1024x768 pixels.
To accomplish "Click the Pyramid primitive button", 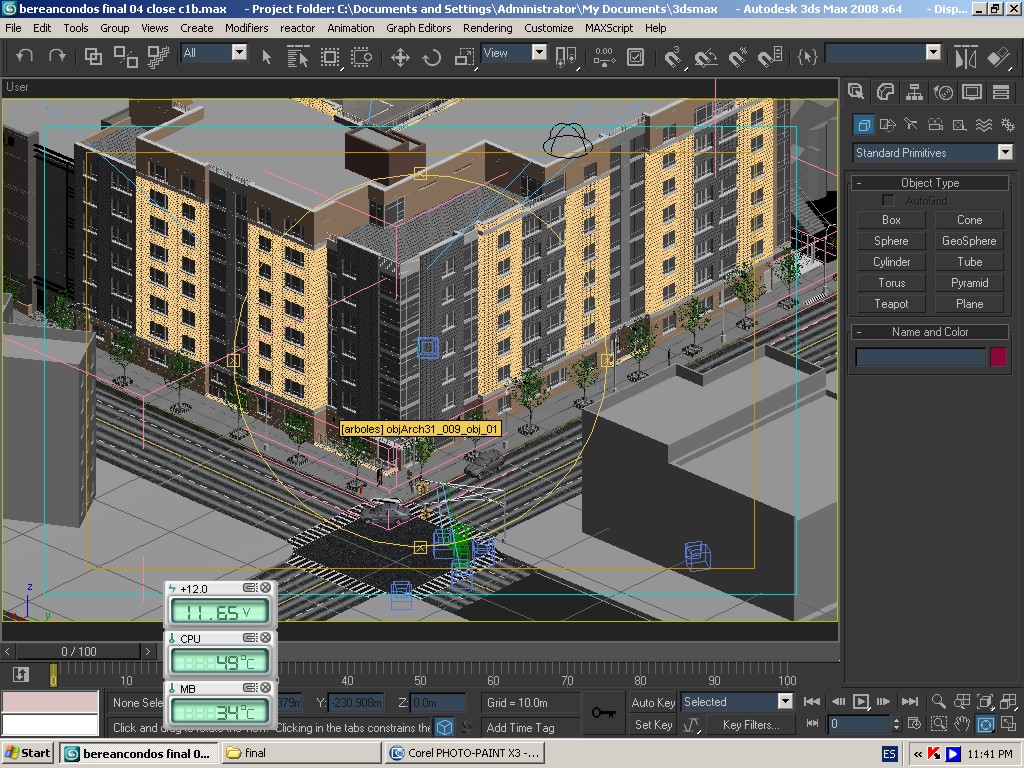I will coord(969,283).
